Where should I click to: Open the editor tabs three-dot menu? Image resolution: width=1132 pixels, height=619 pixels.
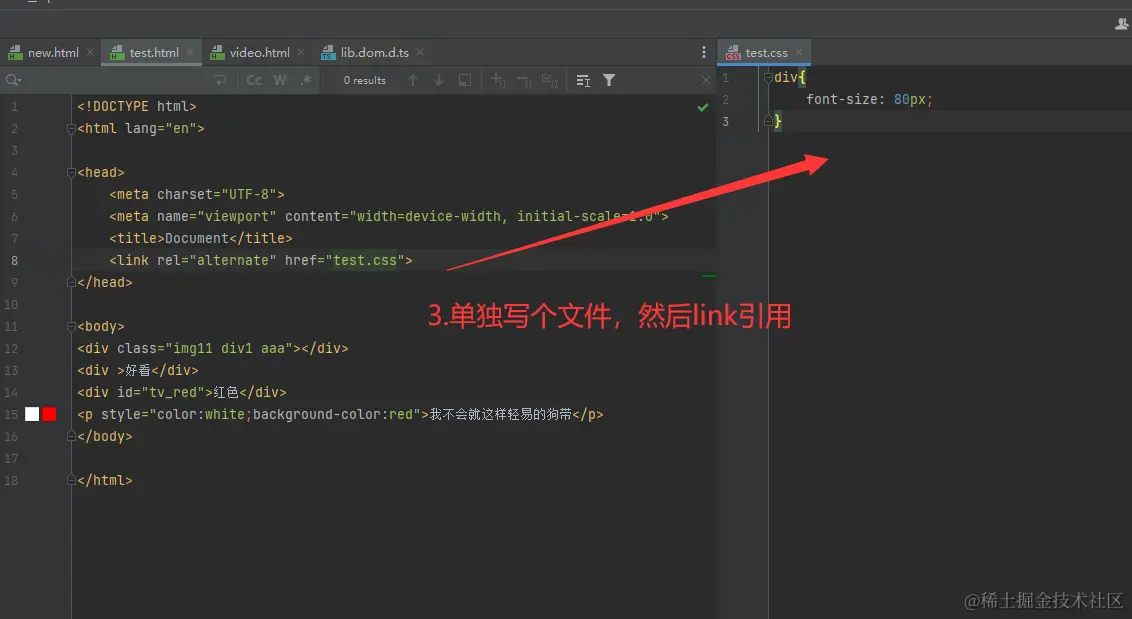pos(704,52)
